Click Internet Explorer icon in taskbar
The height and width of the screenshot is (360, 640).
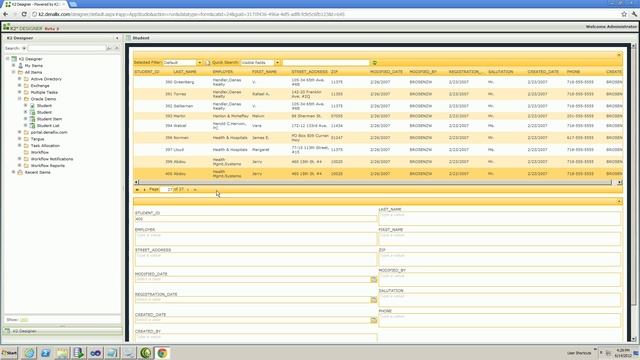pos(29,353)
